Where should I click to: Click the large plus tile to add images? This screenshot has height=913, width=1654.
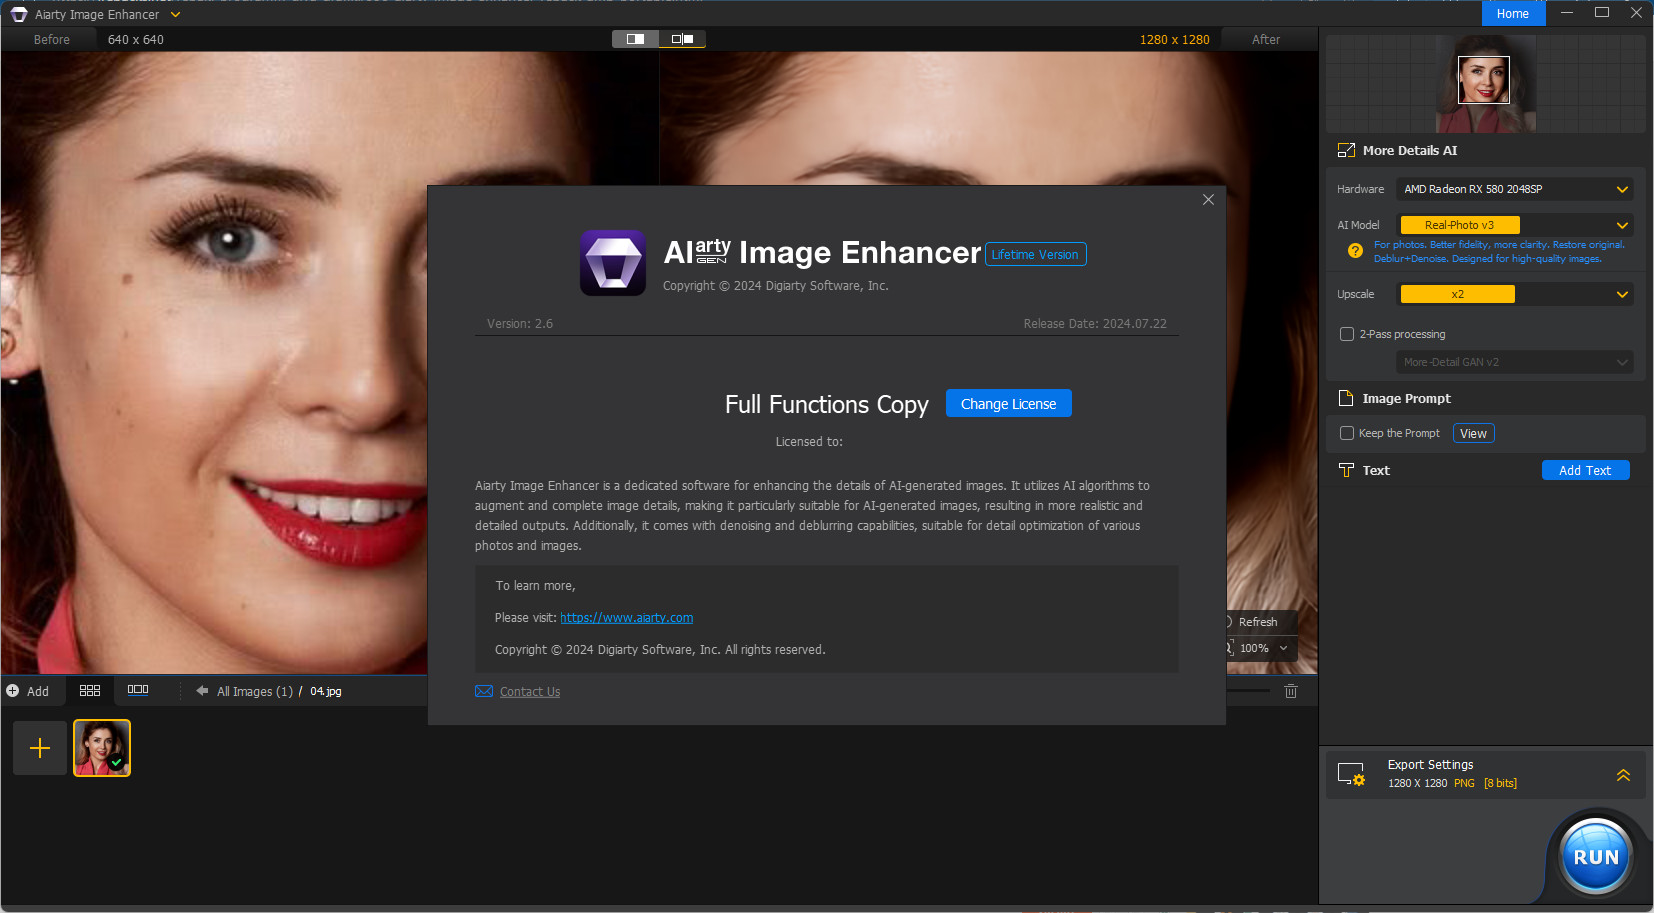tap(40, 748)
